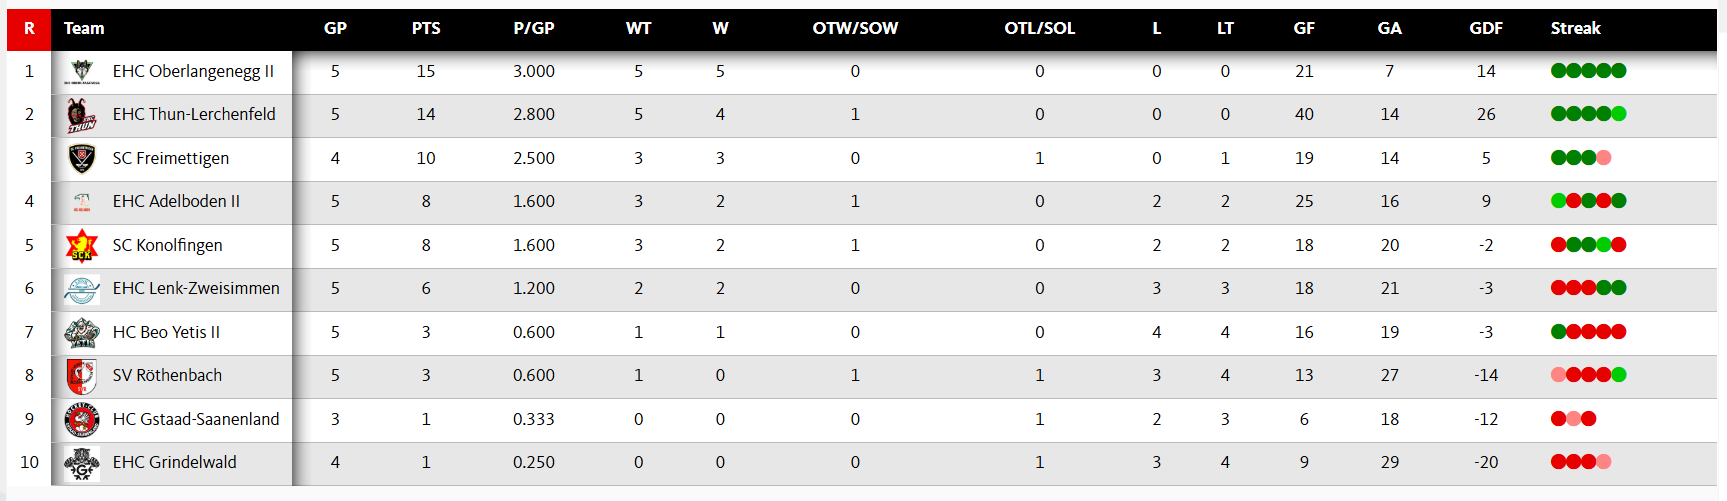This screenshot has height=501, width=1727.
Task: Click the OTW/SOW column header
Action: click(855, 28)
